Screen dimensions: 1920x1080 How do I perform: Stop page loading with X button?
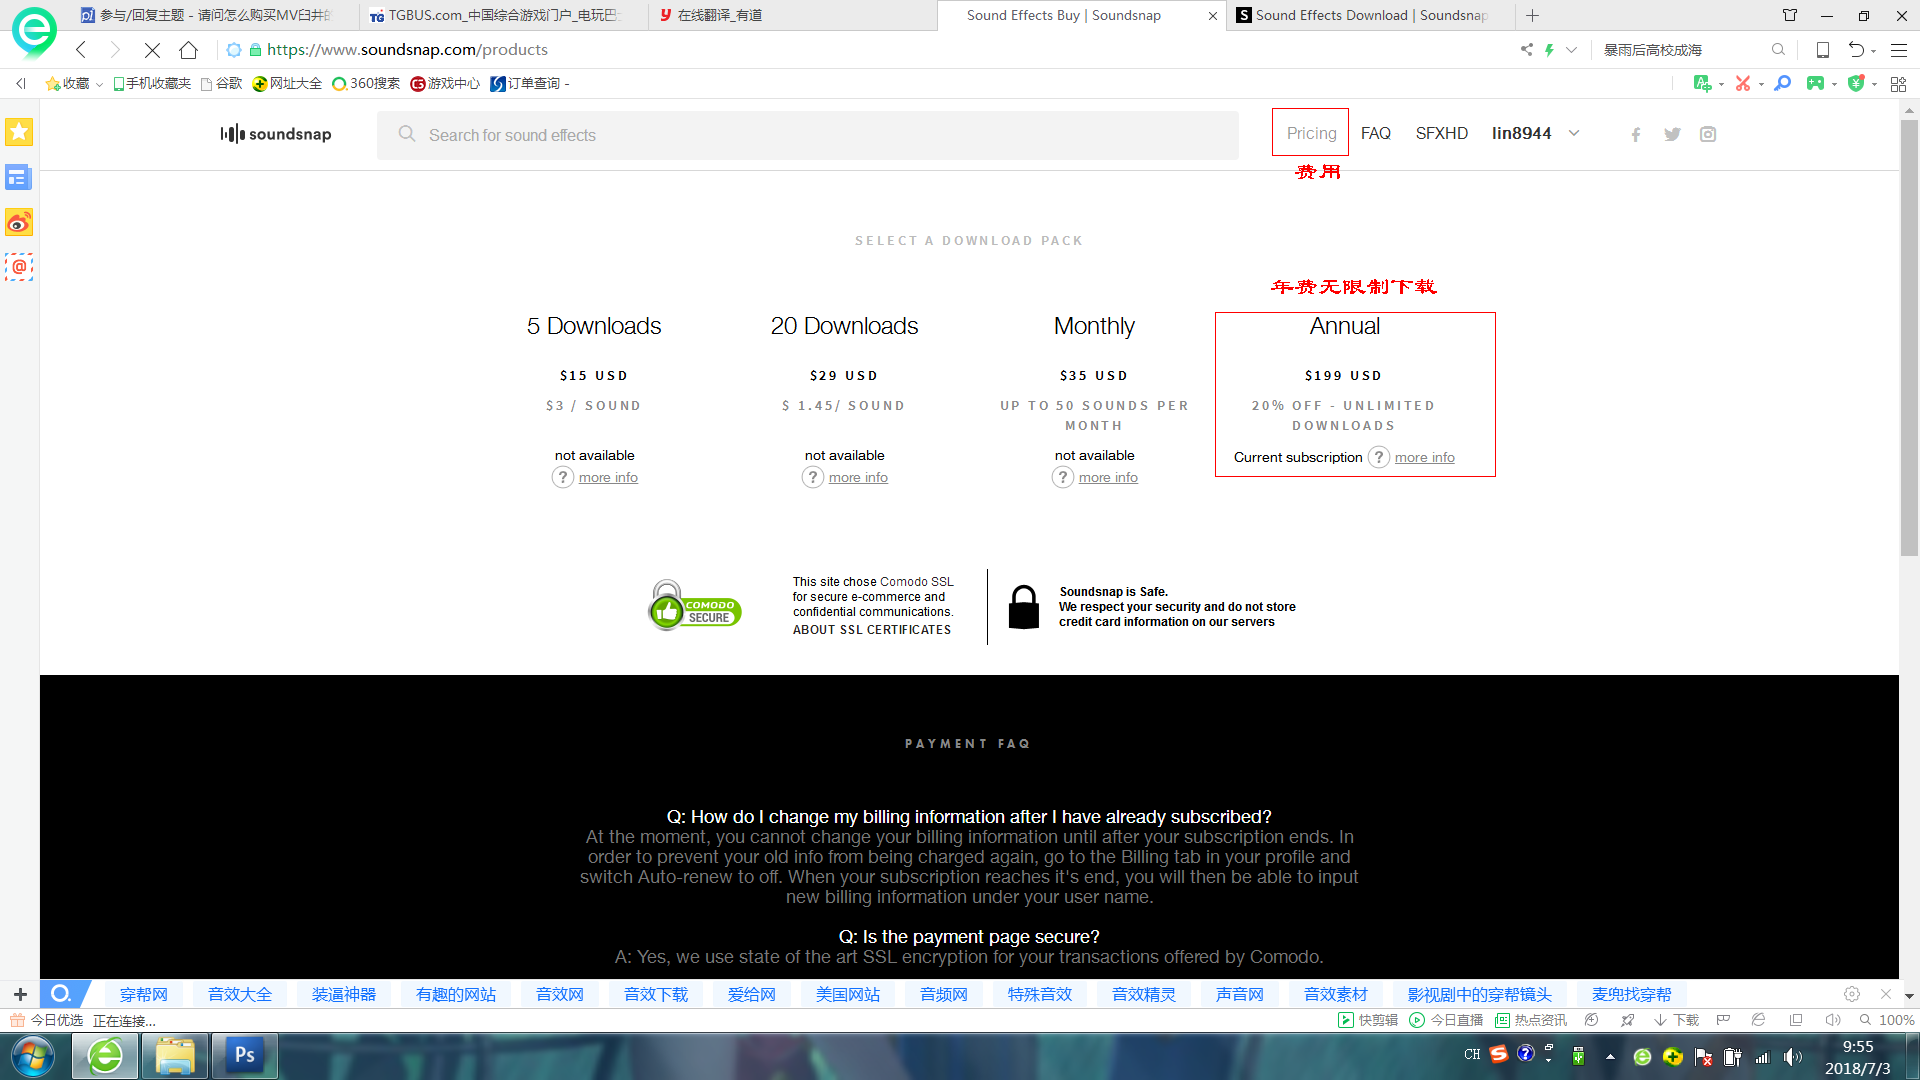pyautogui.click(x=152, y=50)
